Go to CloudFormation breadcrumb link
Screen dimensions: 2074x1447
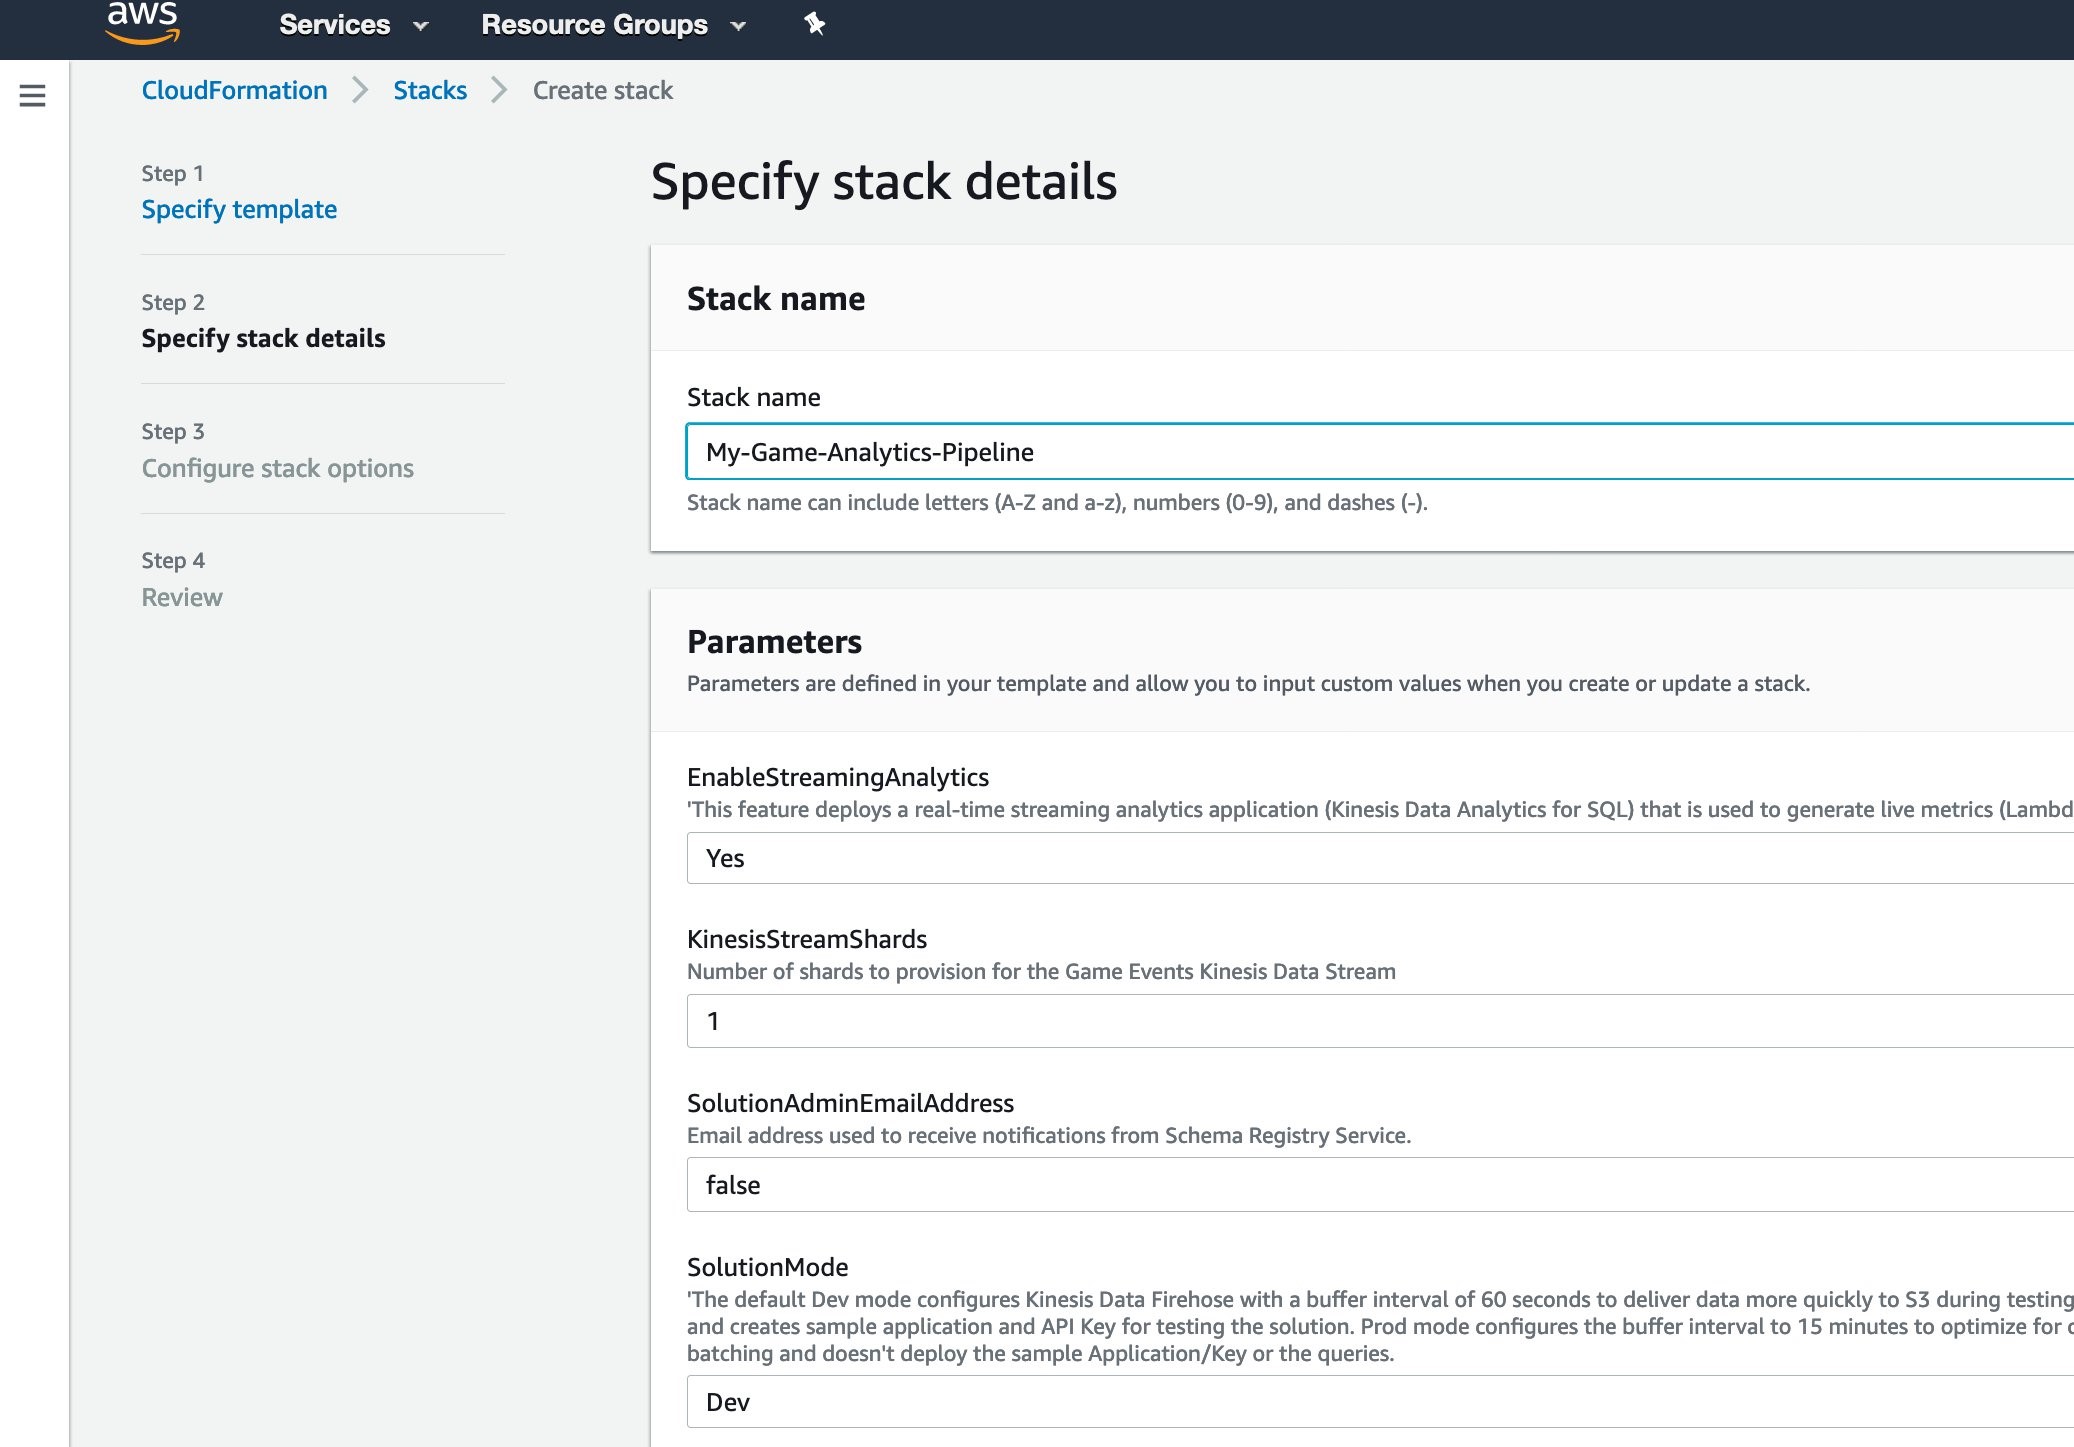(234, 90)
